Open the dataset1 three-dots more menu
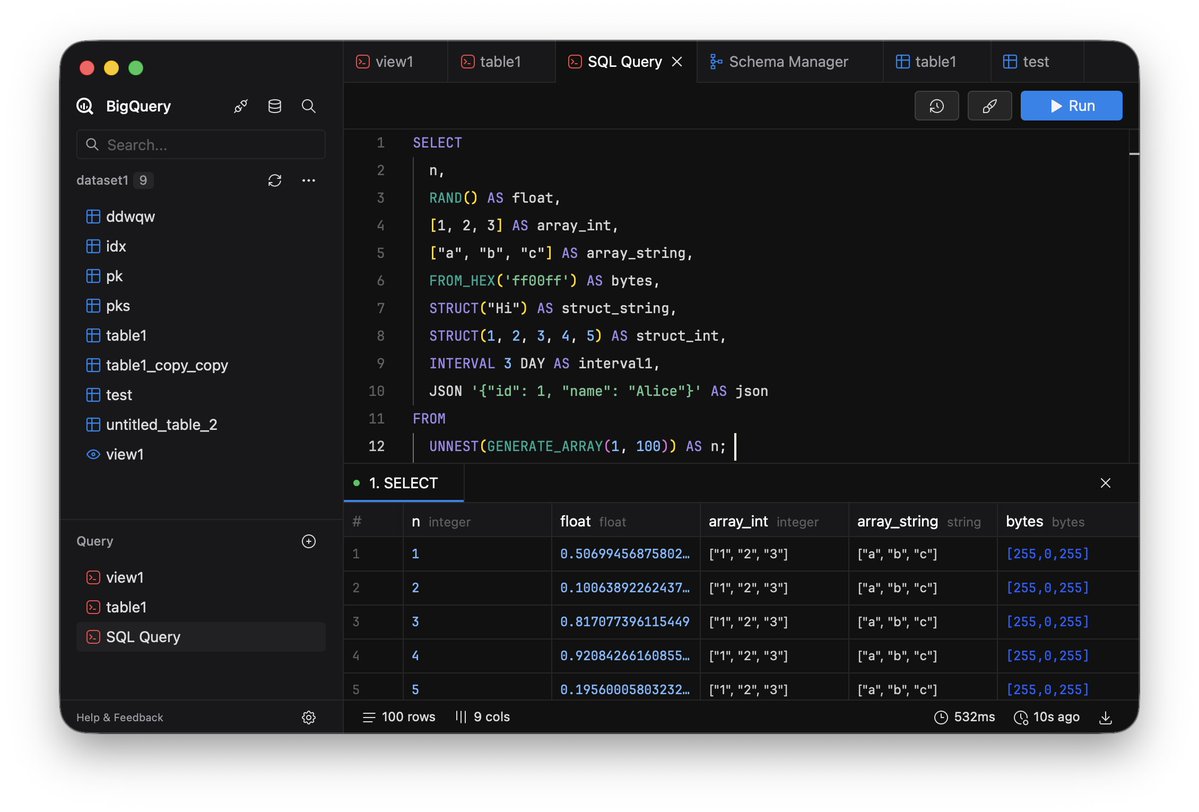The image size is (1199, 812). click(x=309, y=181)
